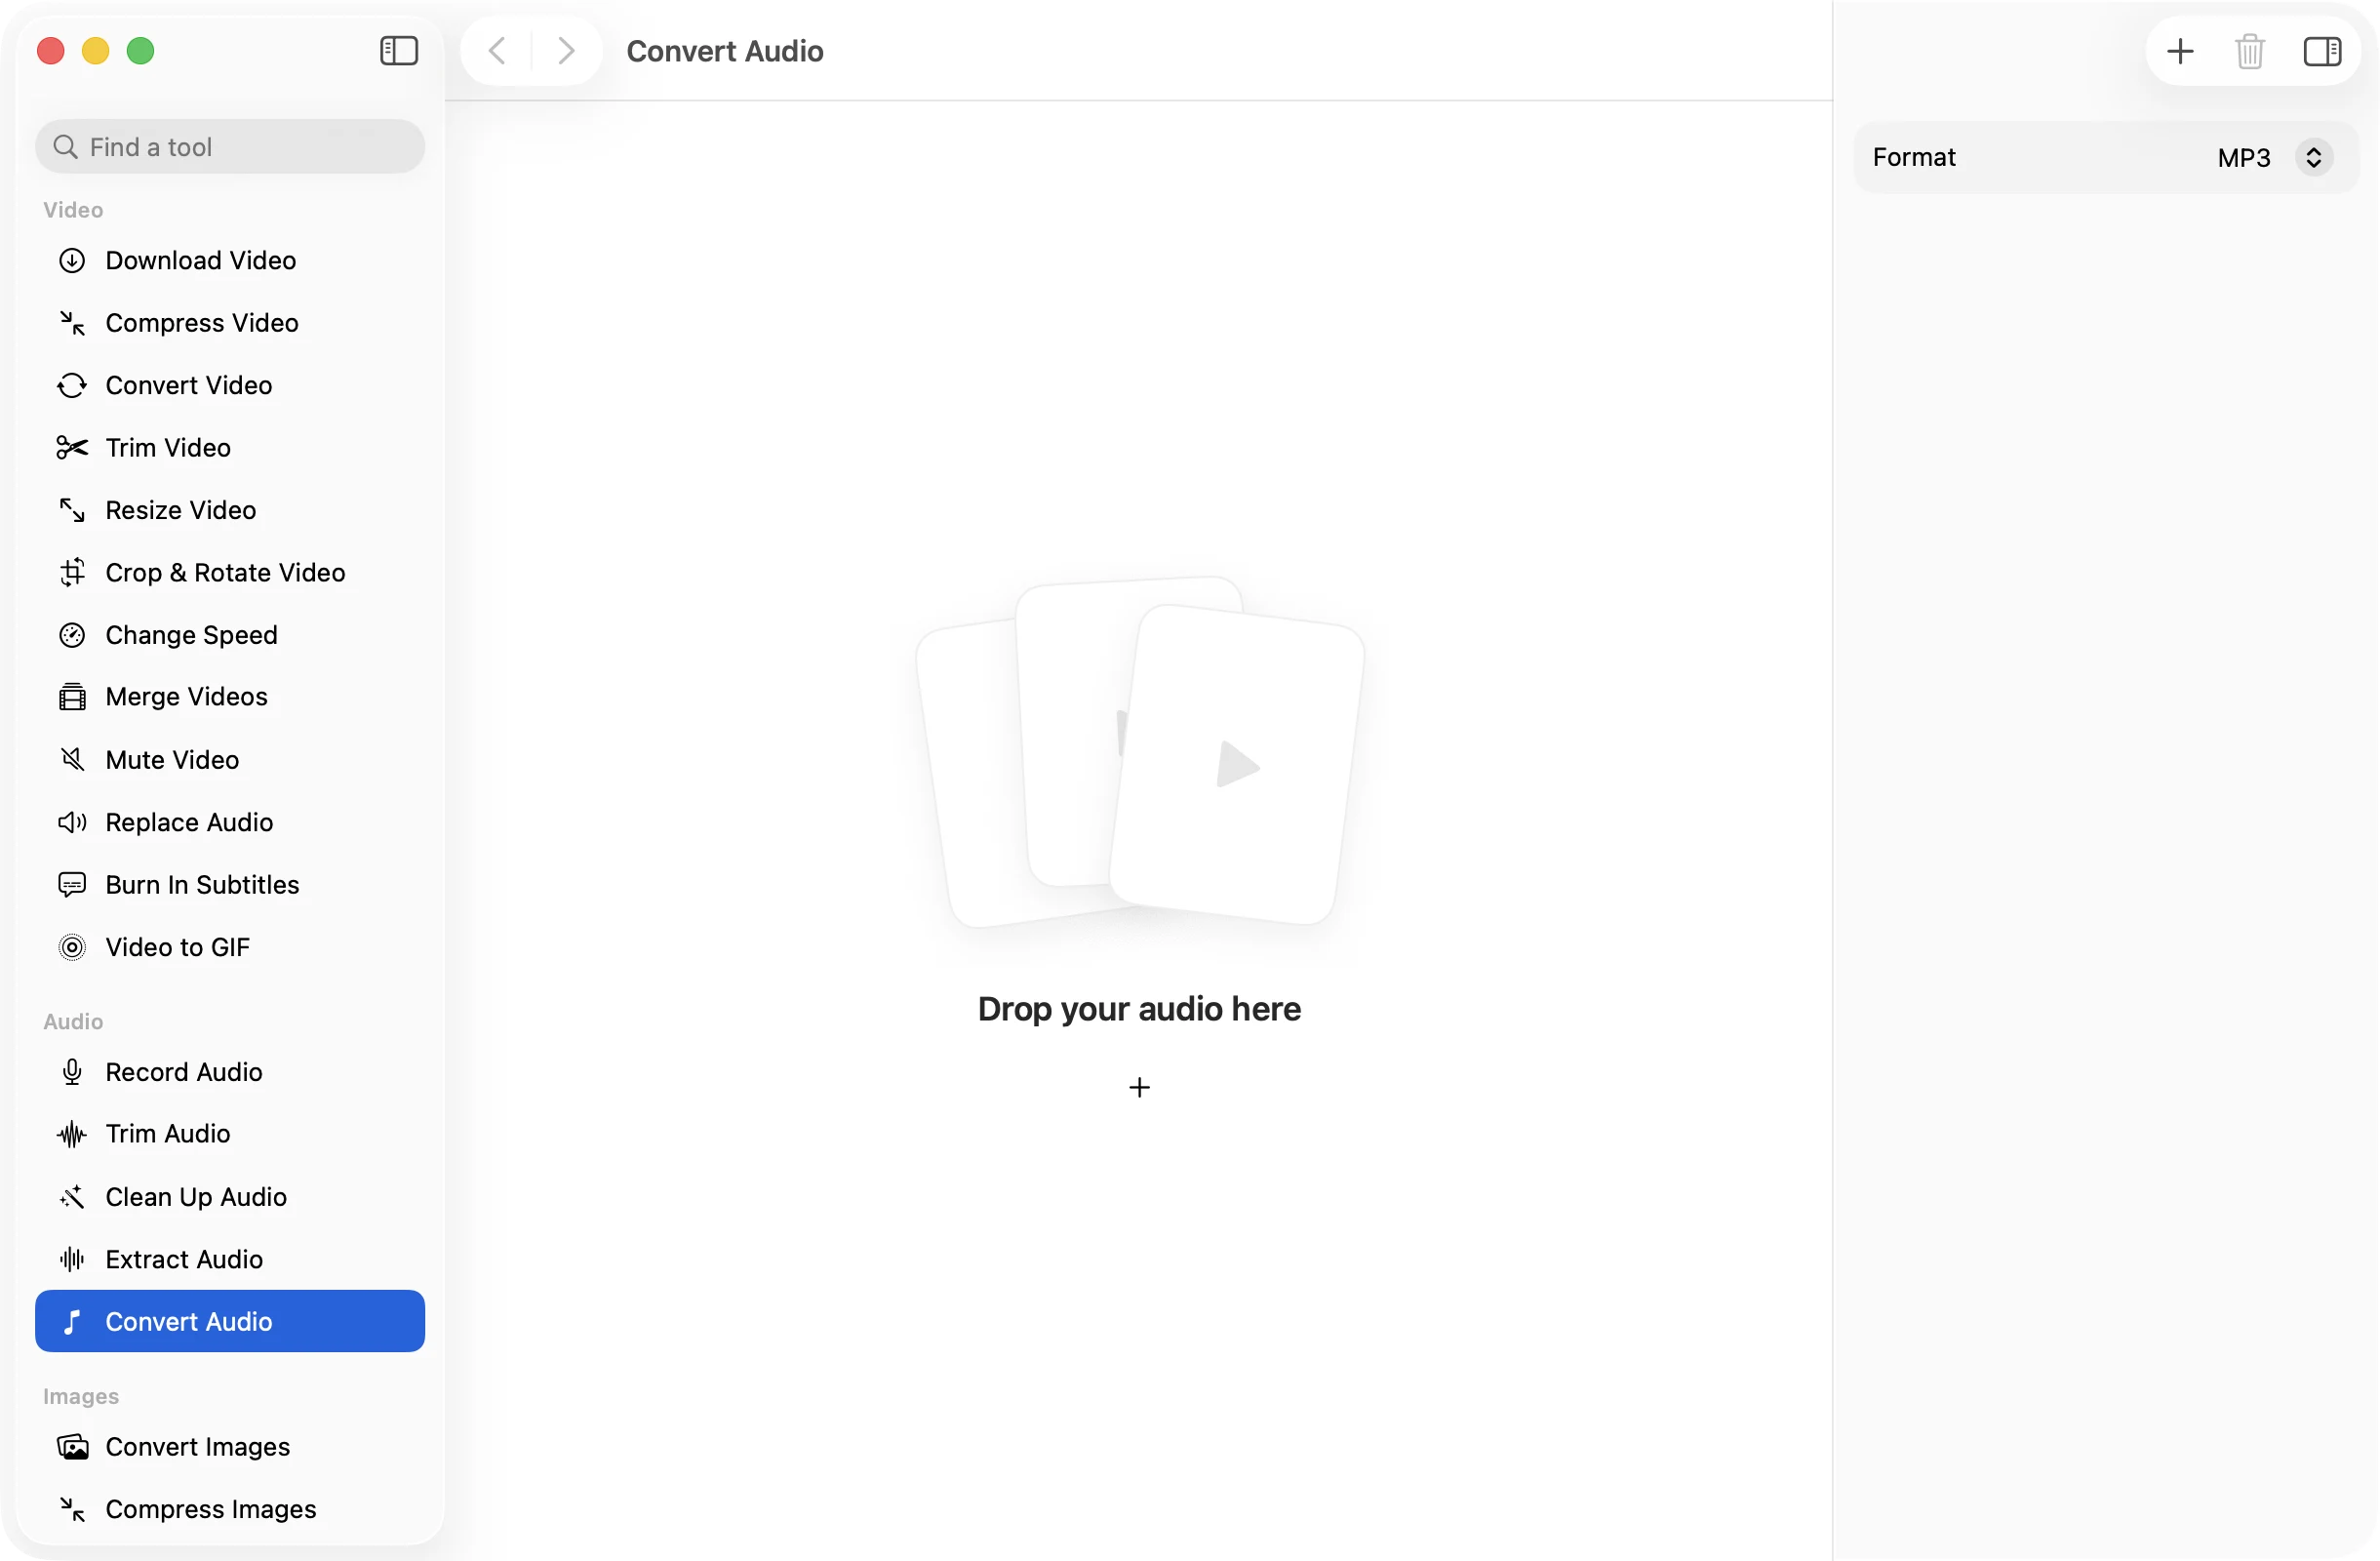Go back with the left chevron
The image size is (2380, 1561).
click(497, 51)
